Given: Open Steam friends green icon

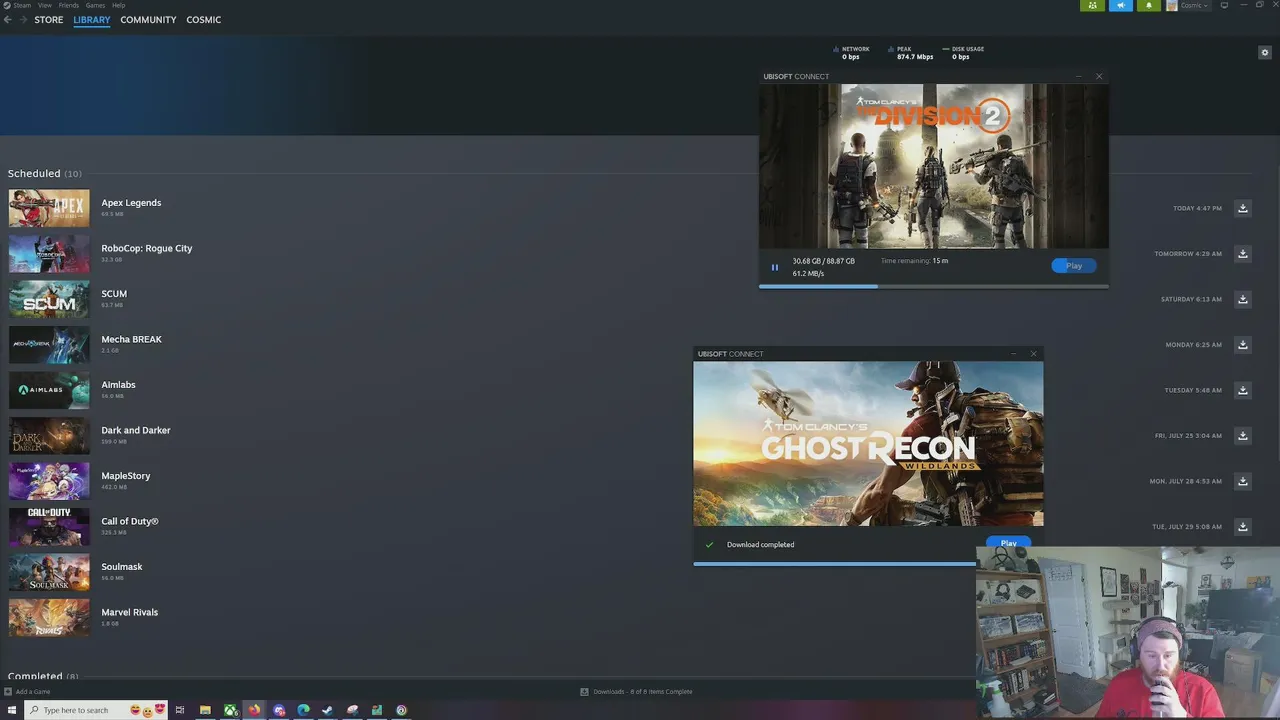Looking at the screenshot, I should point(1092,5).
